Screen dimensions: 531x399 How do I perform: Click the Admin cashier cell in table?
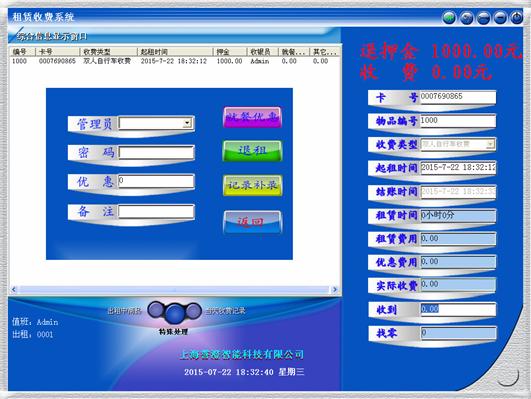pos(260,61)
